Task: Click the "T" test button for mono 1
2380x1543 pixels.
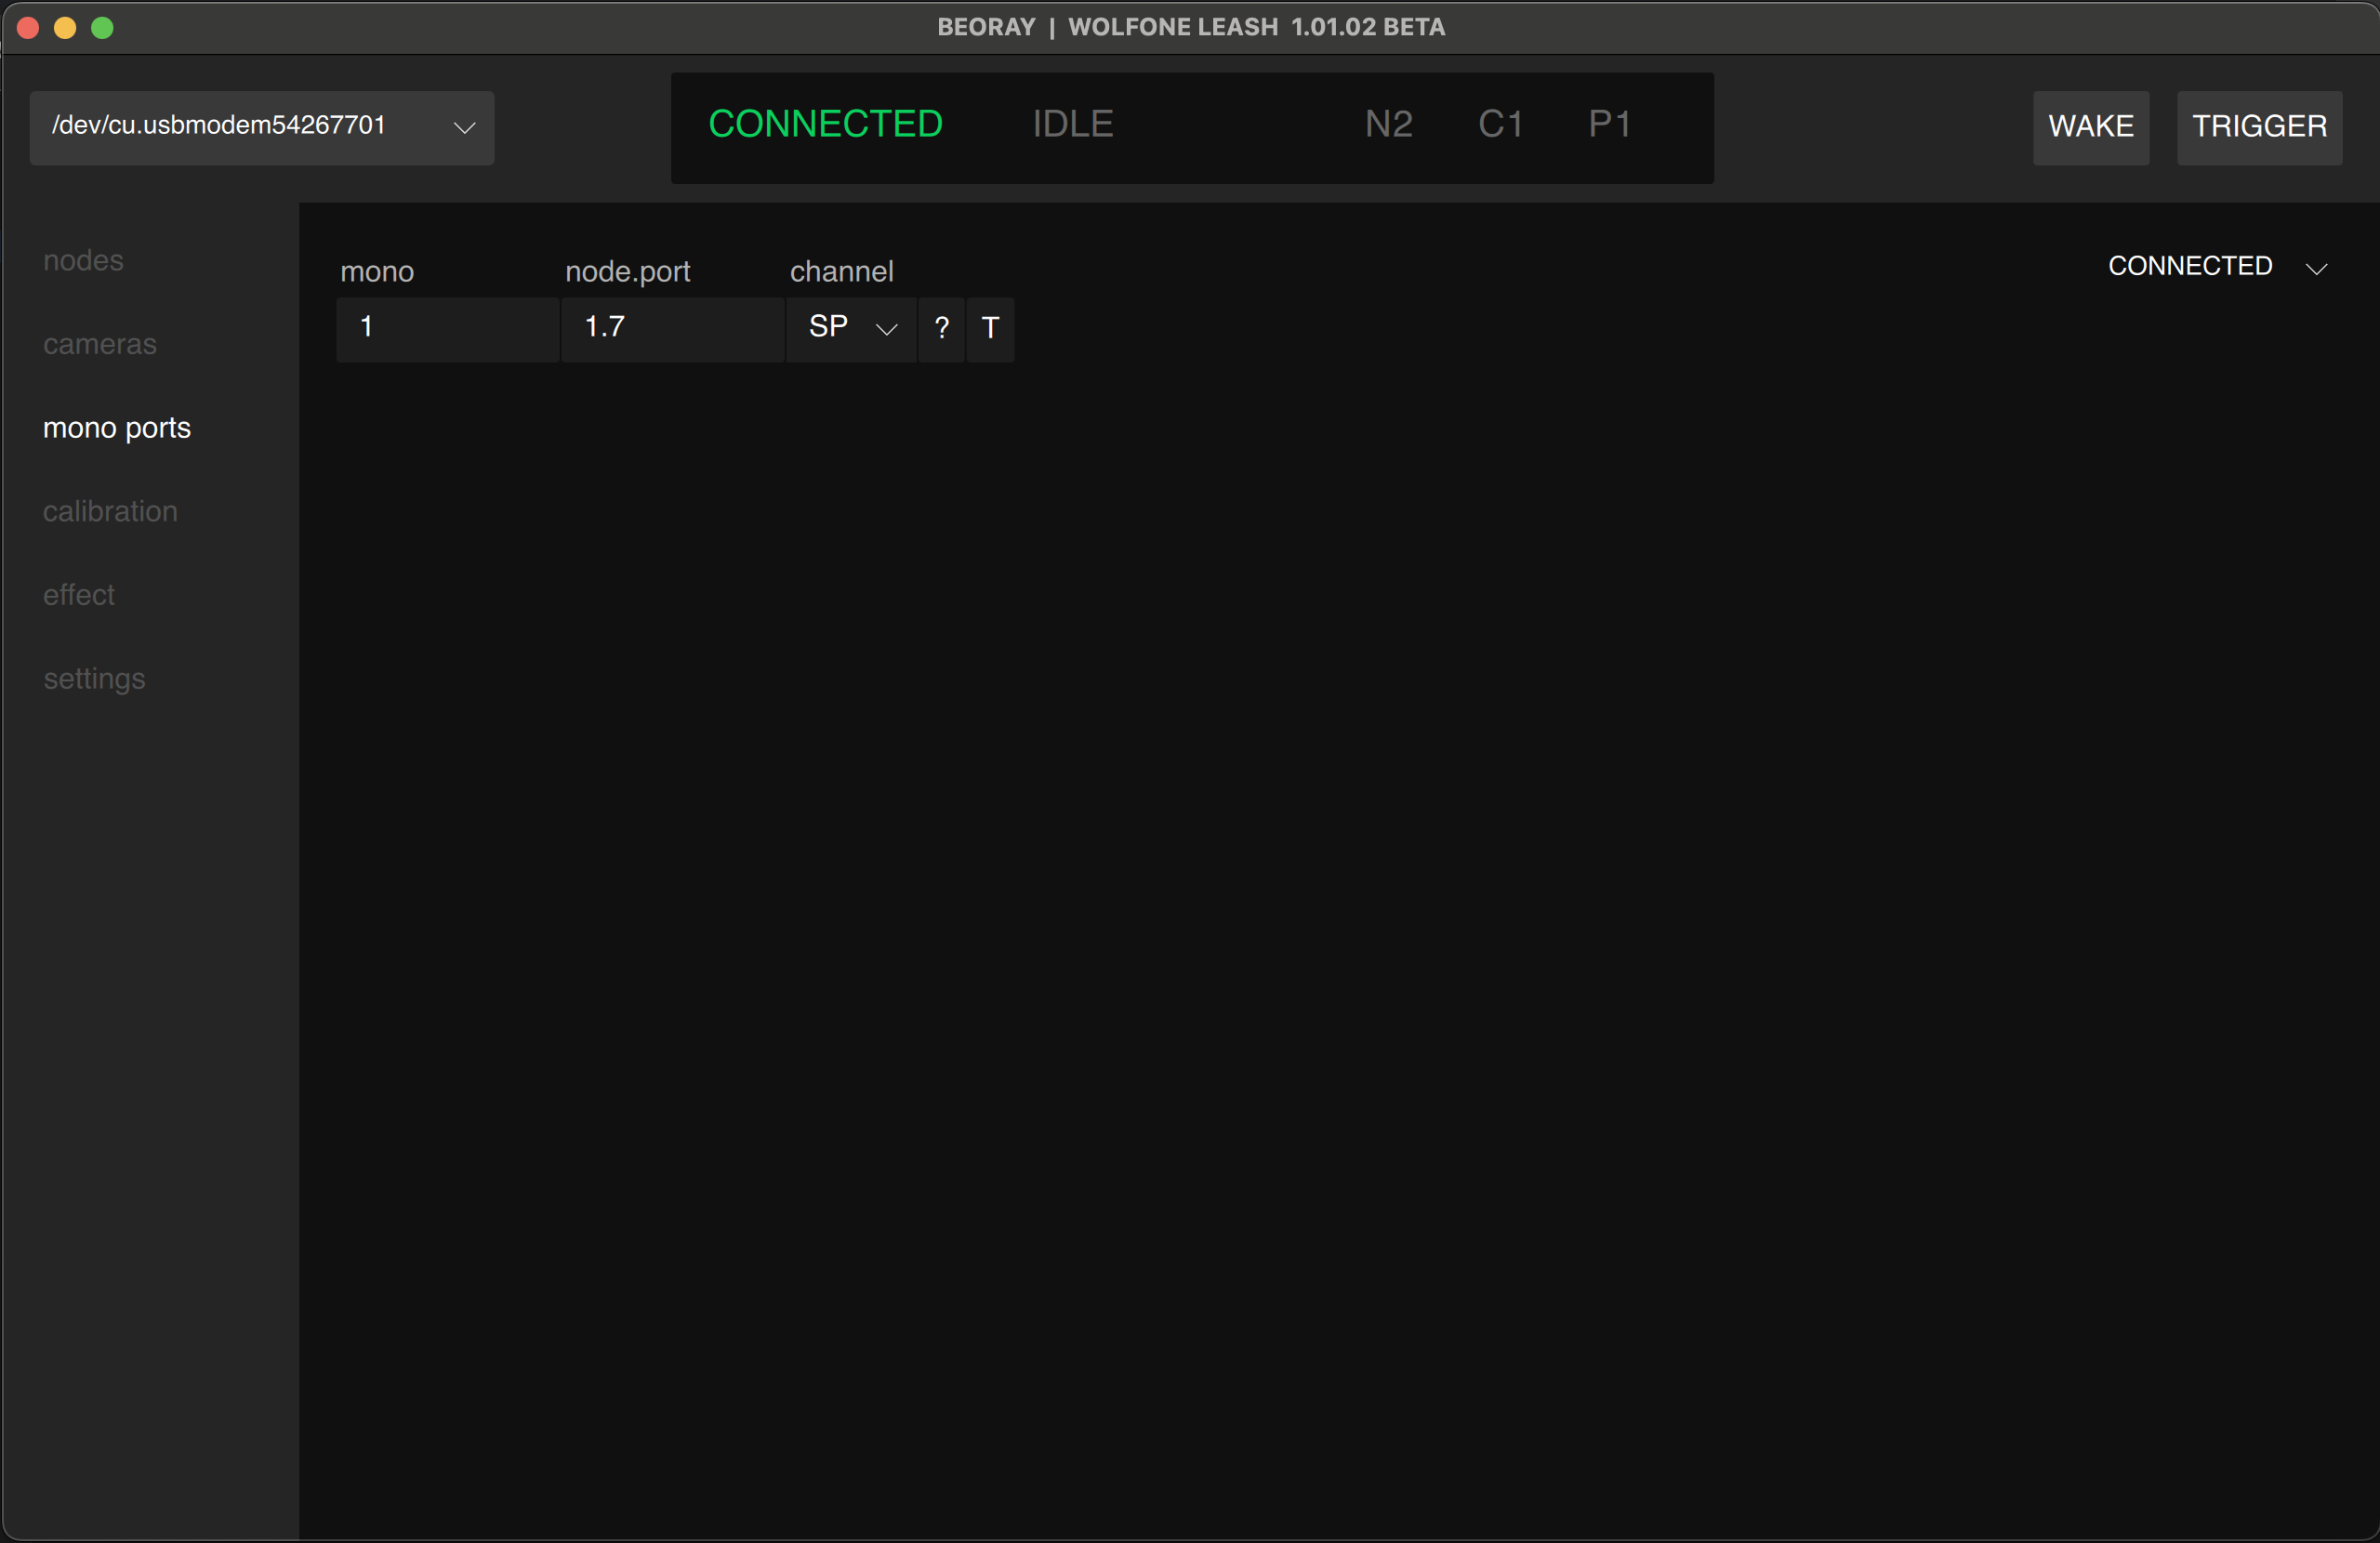Action: pos(990,329)
